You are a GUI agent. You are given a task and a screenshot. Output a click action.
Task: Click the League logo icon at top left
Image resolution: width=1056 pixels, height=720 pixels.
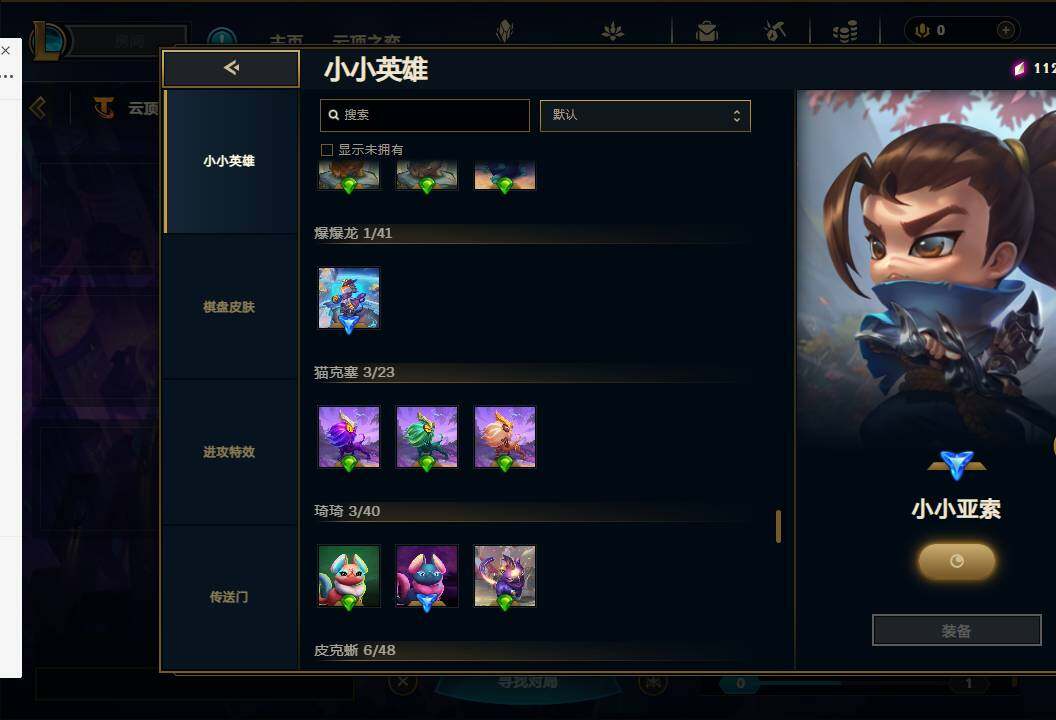coord(49,40)
